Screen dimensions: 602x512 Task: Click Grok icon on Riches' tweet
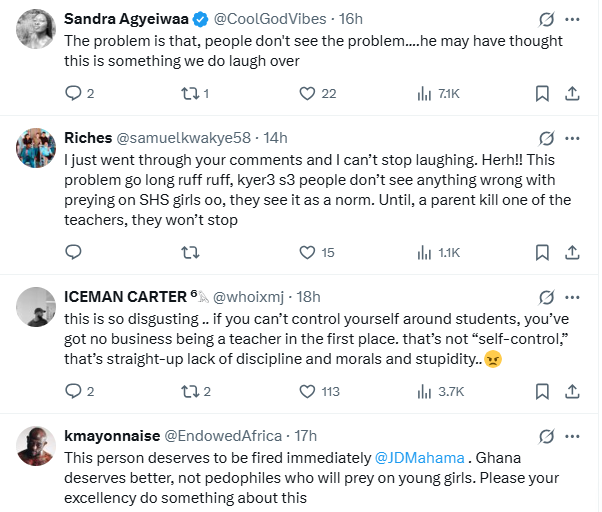point(546,136)
